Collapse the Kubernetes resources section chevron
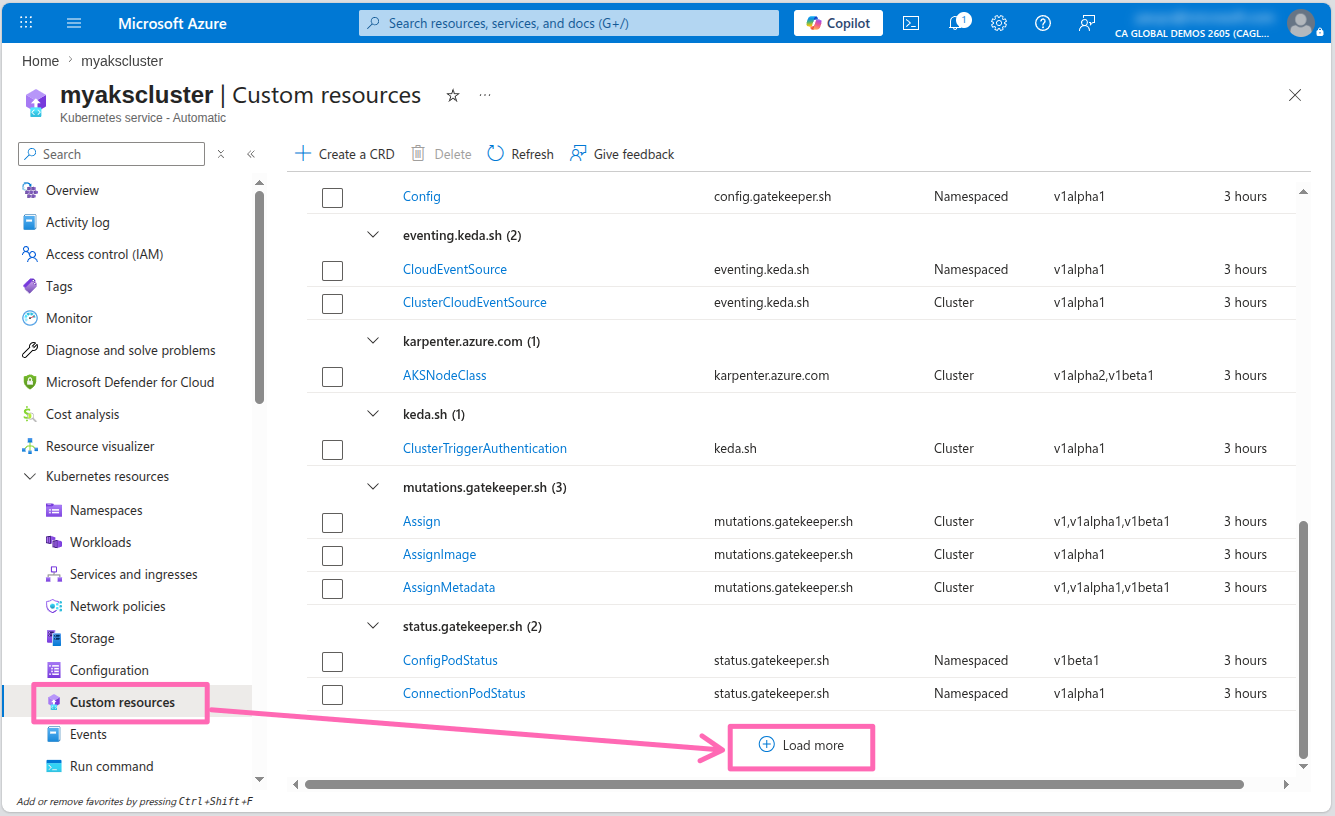The height and width of the screenshot is (816, 1335). point(29,477)
